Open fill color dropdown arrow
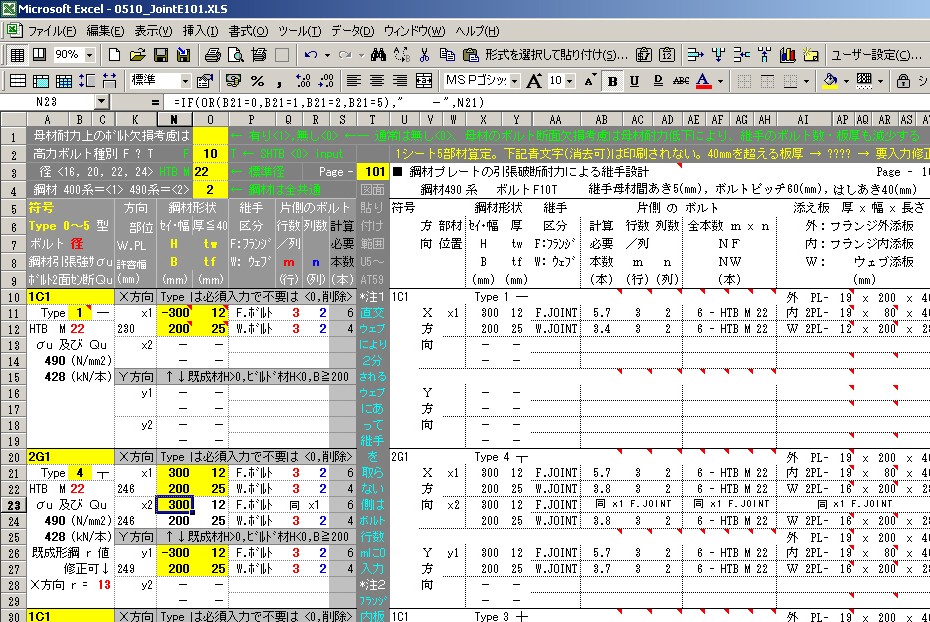The width and height of the screenshot is (930, 622). click(x=846, y=81)
